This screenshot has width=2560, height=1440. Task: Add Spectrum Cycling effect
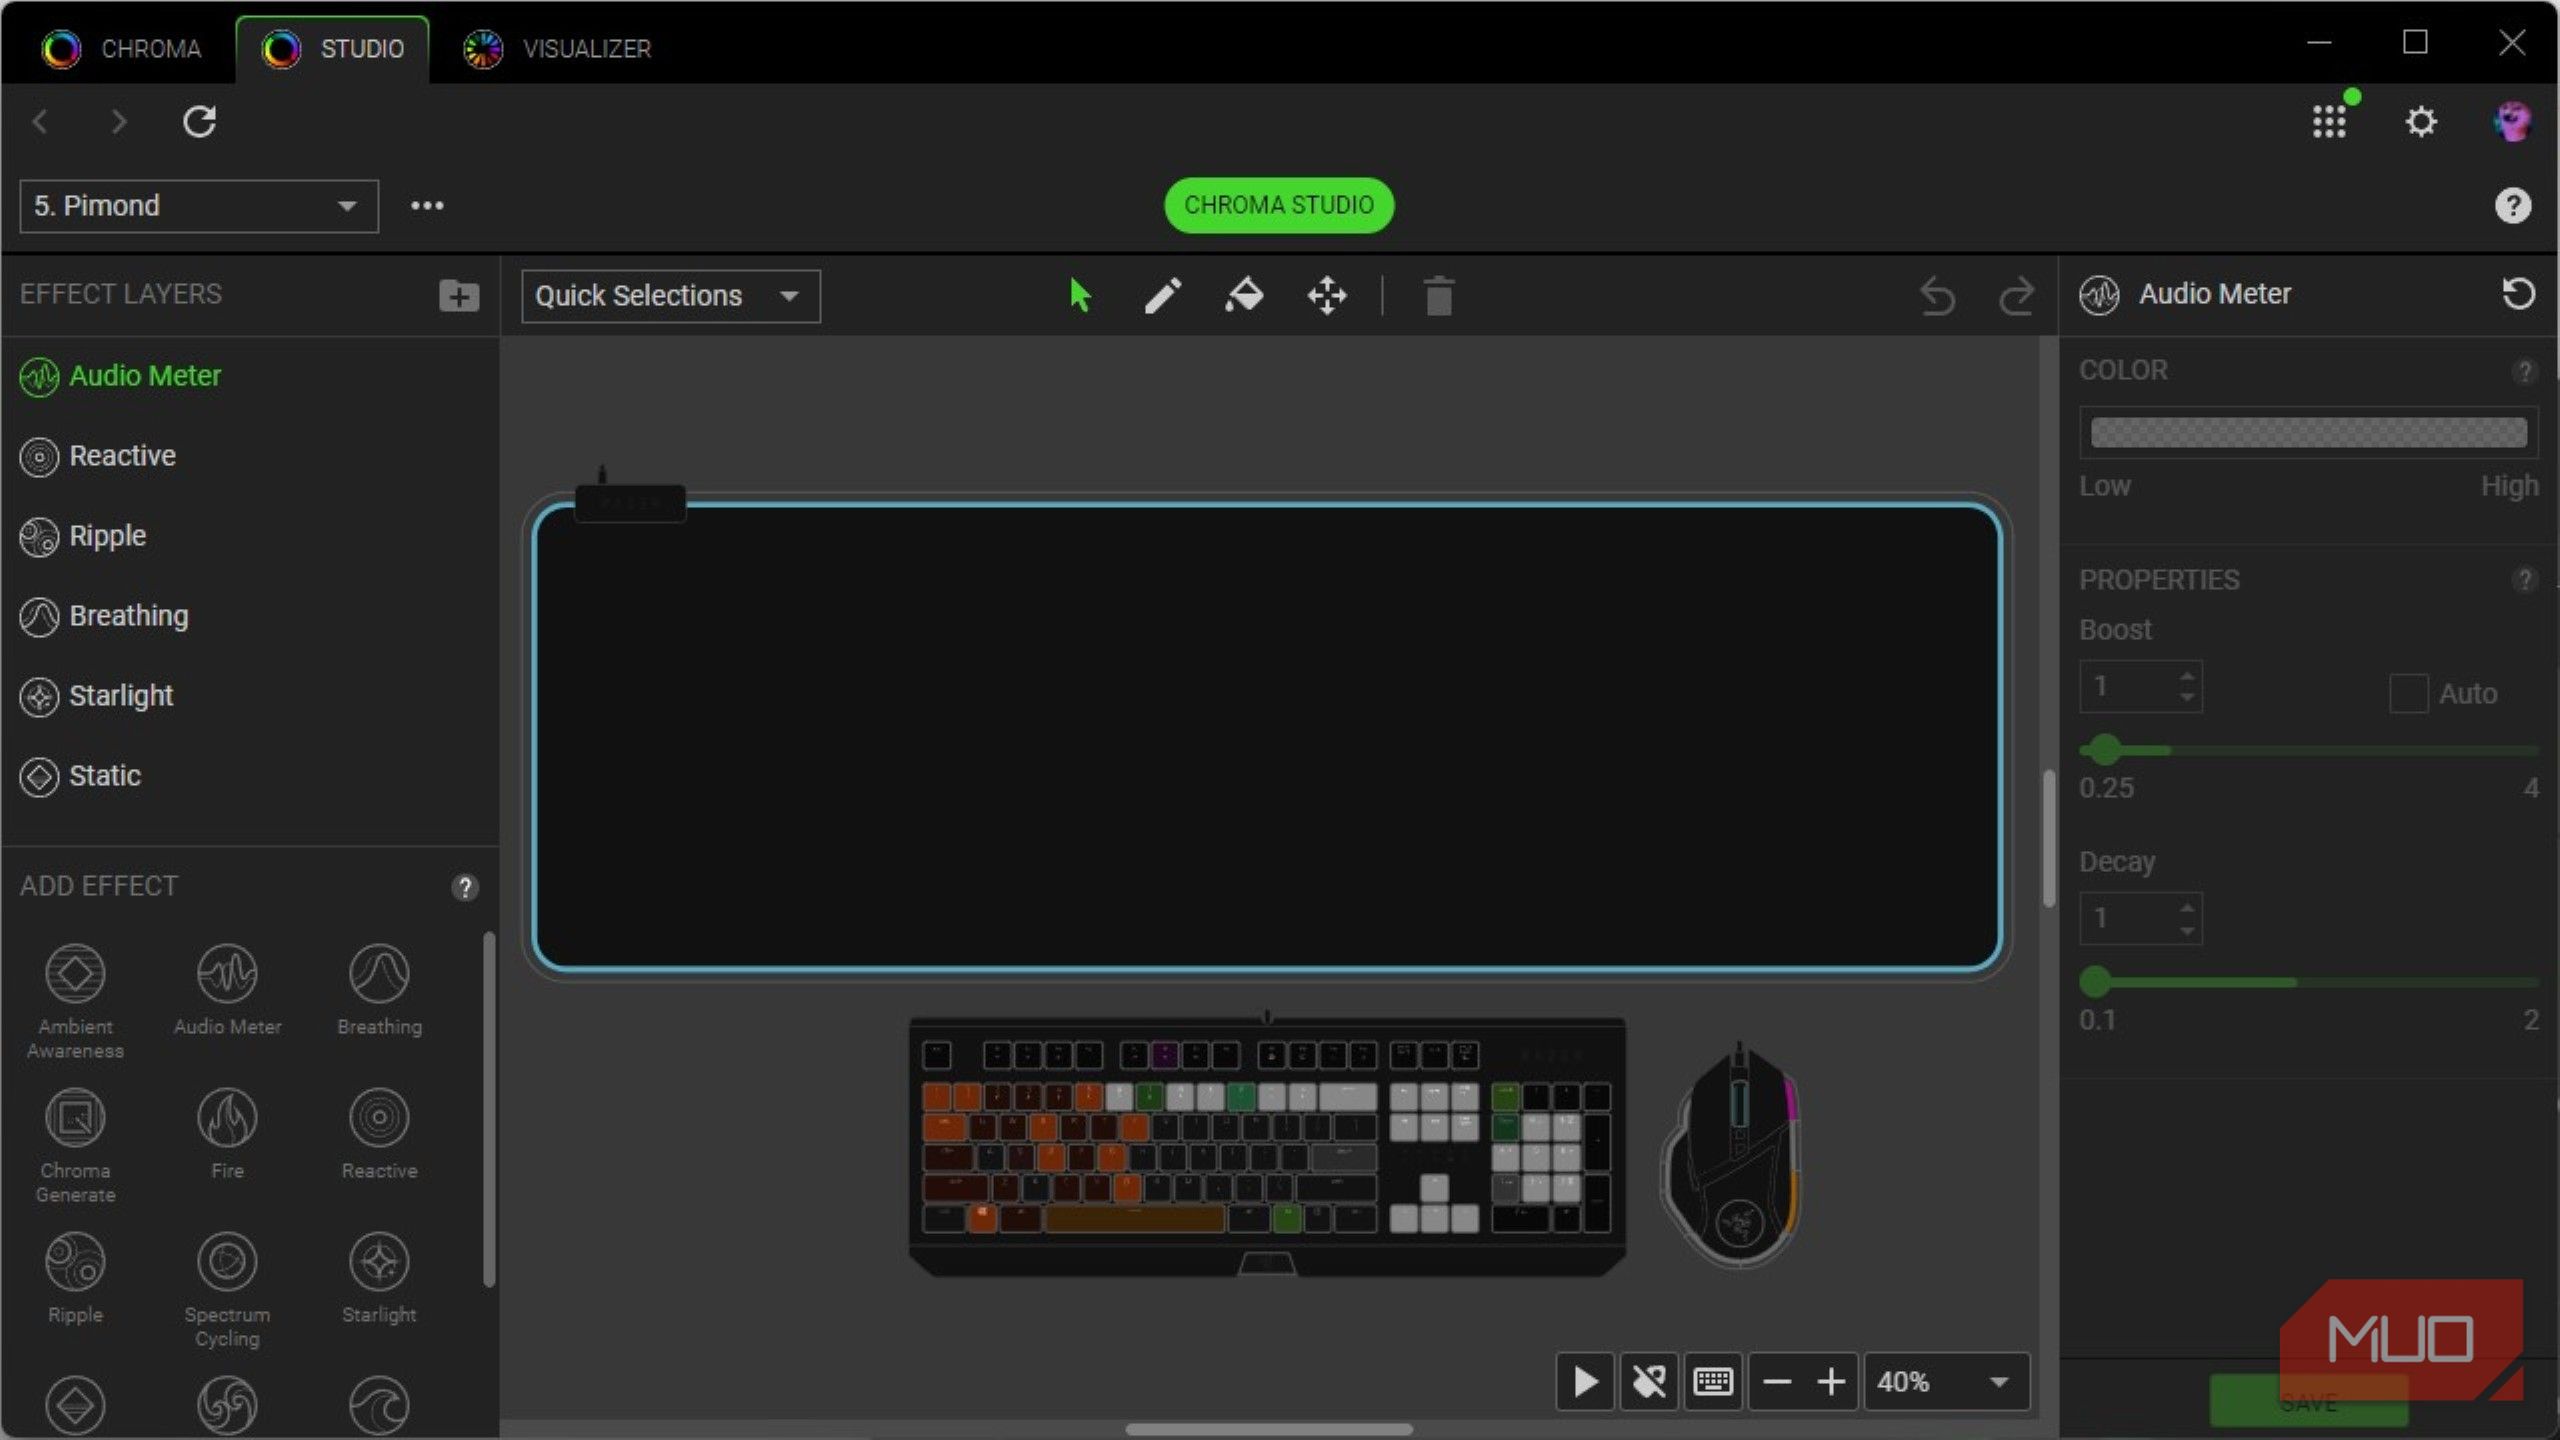tap(227, 1289)
